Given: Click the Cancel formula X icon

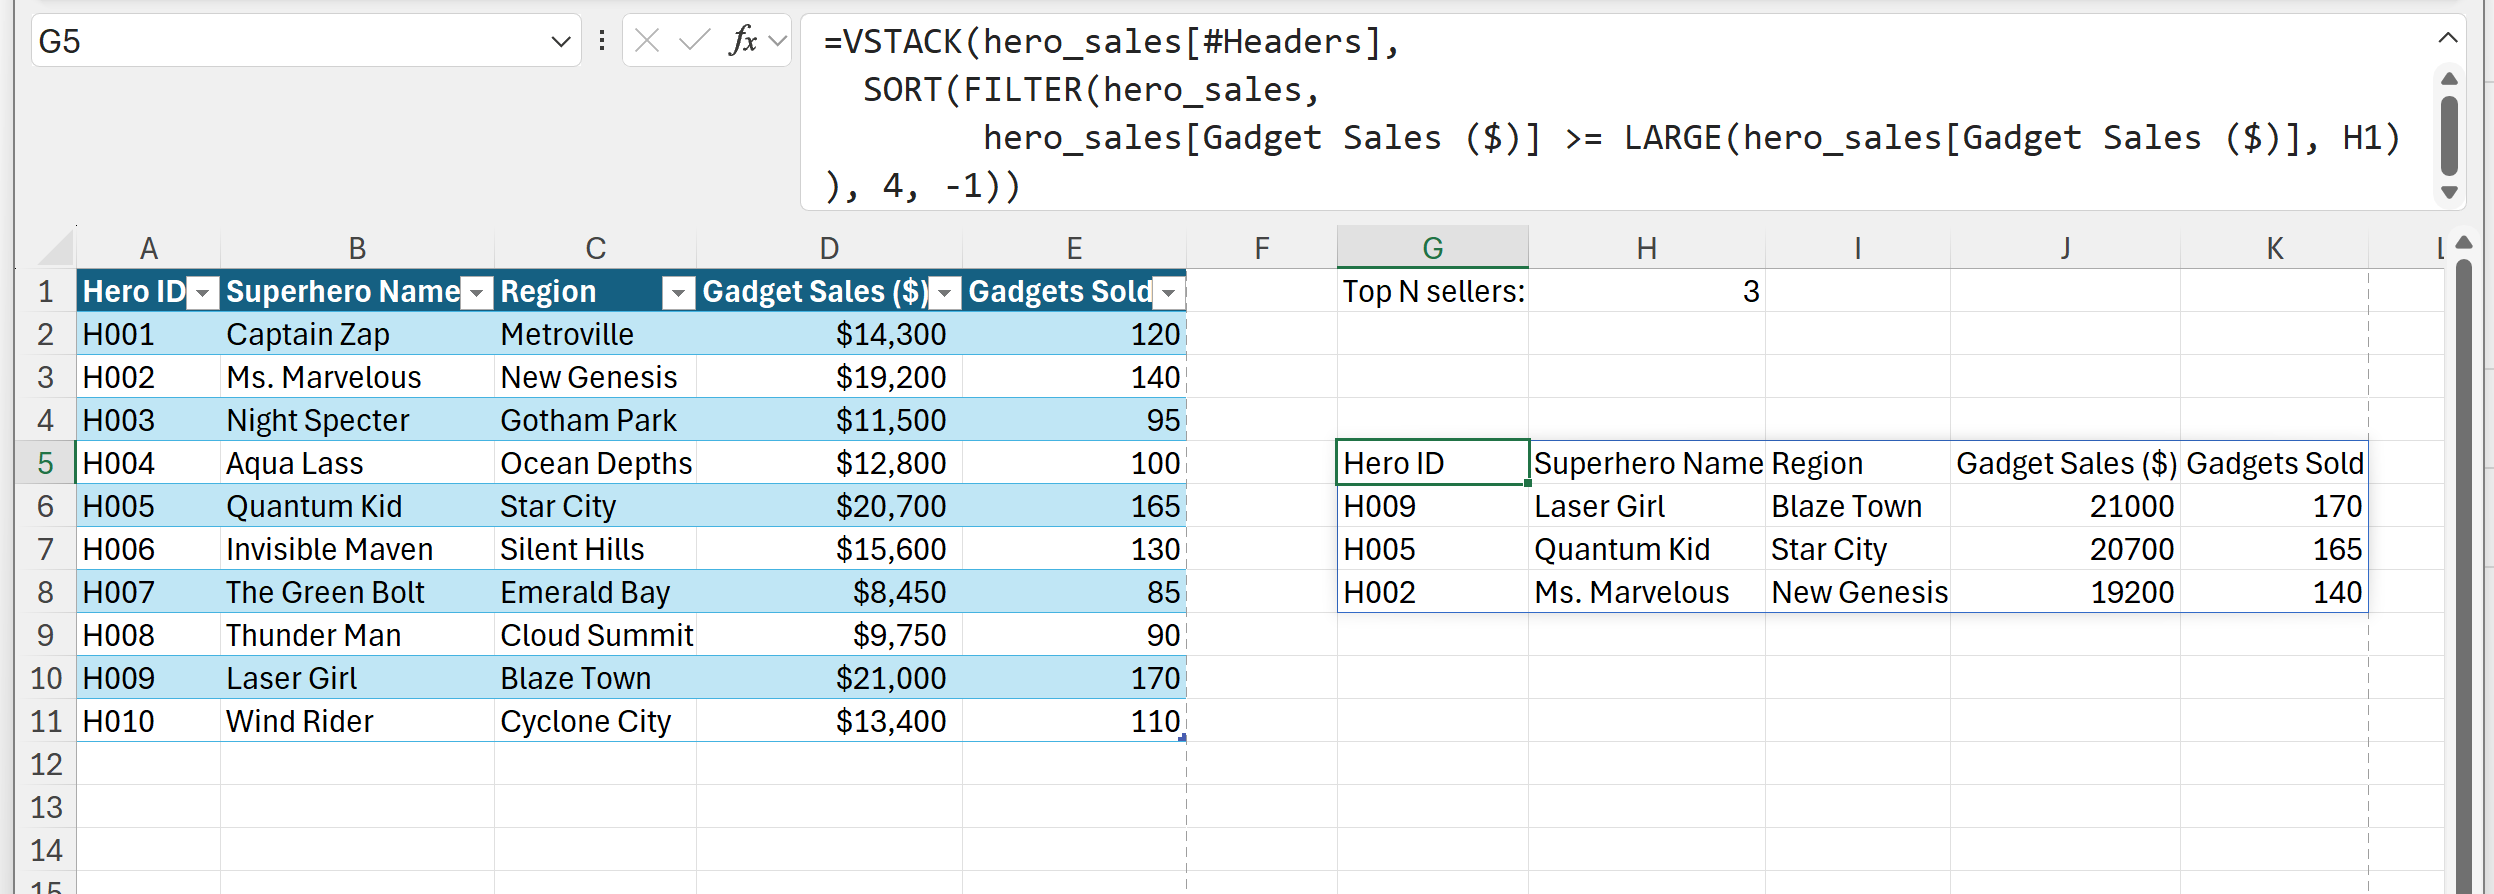Looking at the screenshot, I should point(647,41).
